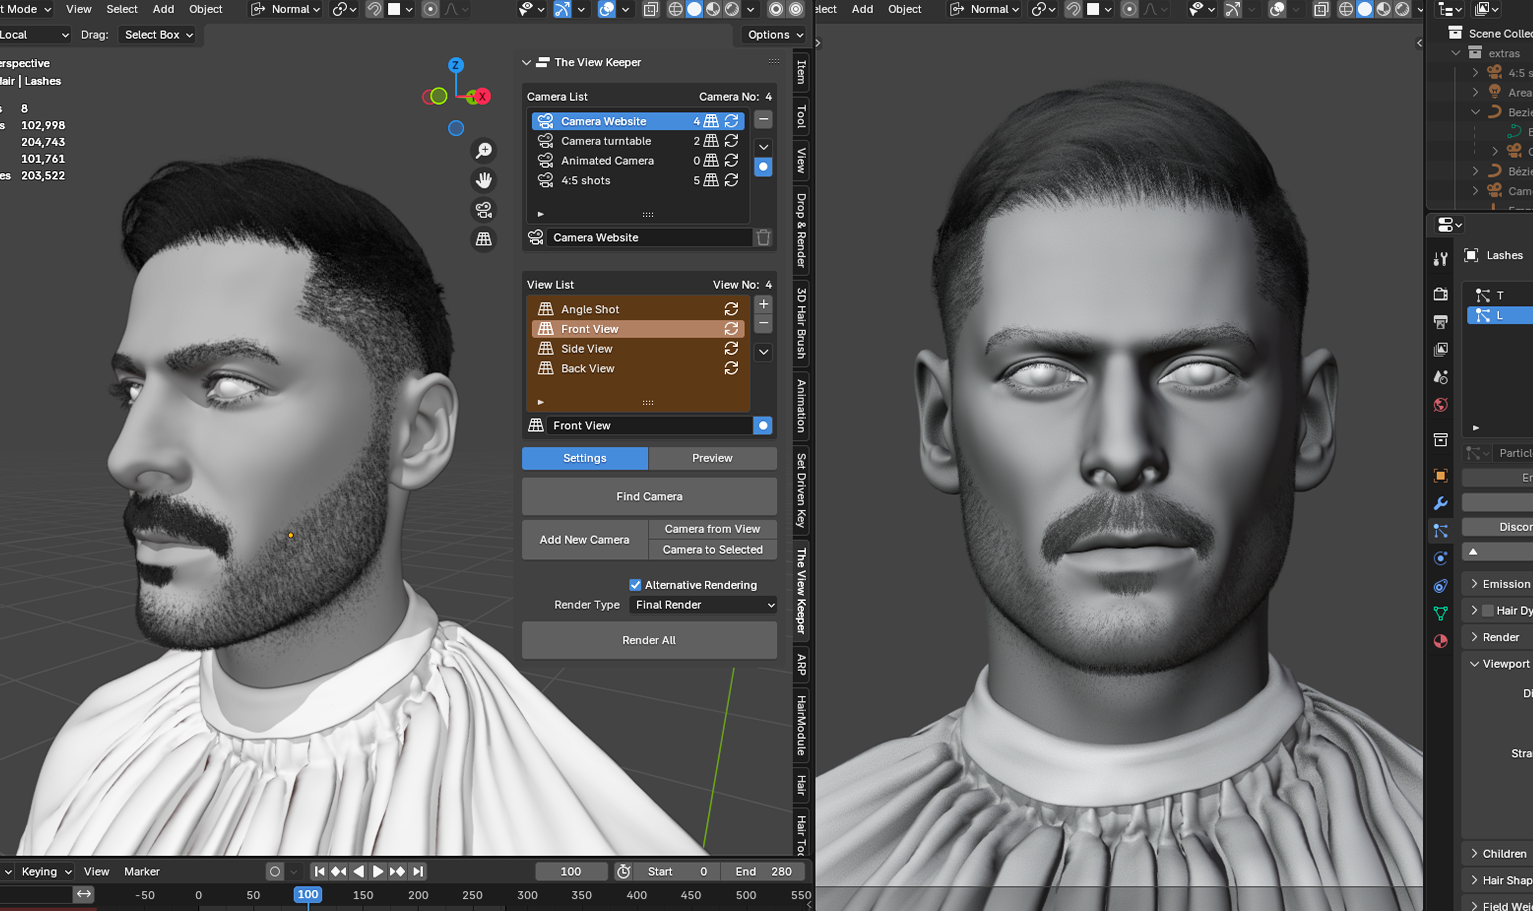Image resolution: width=1533 pixels, height=911 pixels.
Task: Open the Marker menu in the timeline
Action: 142,871
